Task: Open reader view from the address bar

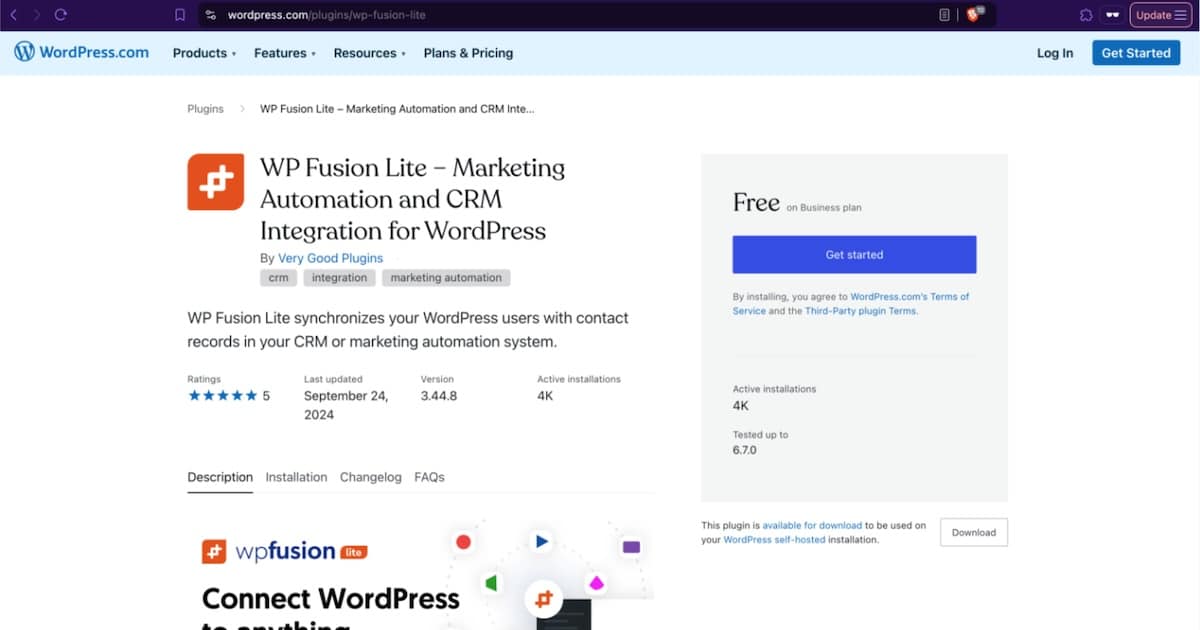Action: point(944,14)
